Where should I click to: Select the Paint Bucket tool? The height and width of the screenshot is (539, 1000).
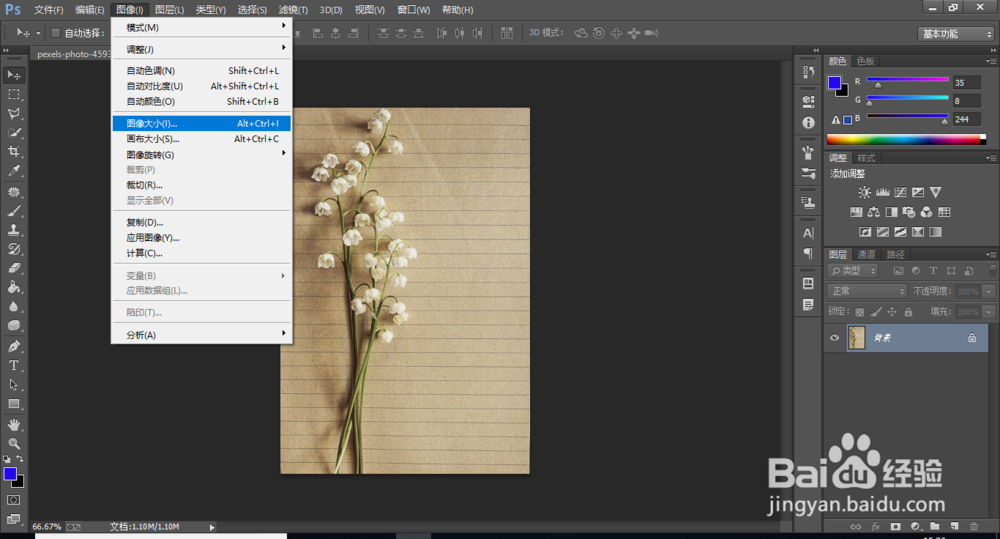coord(13,288)
